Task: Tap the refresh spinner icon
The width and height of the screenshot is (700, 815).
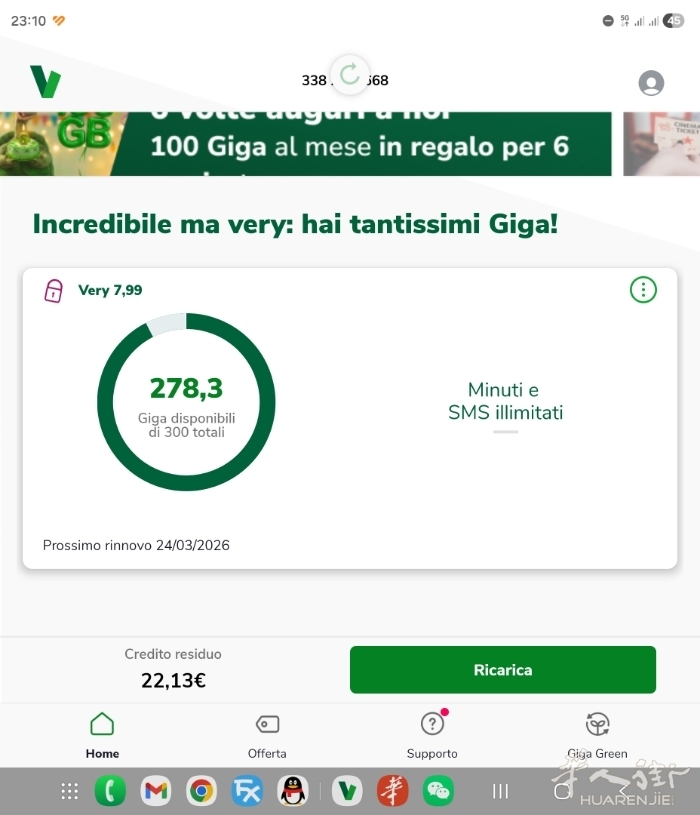Action: click(349, 74)
